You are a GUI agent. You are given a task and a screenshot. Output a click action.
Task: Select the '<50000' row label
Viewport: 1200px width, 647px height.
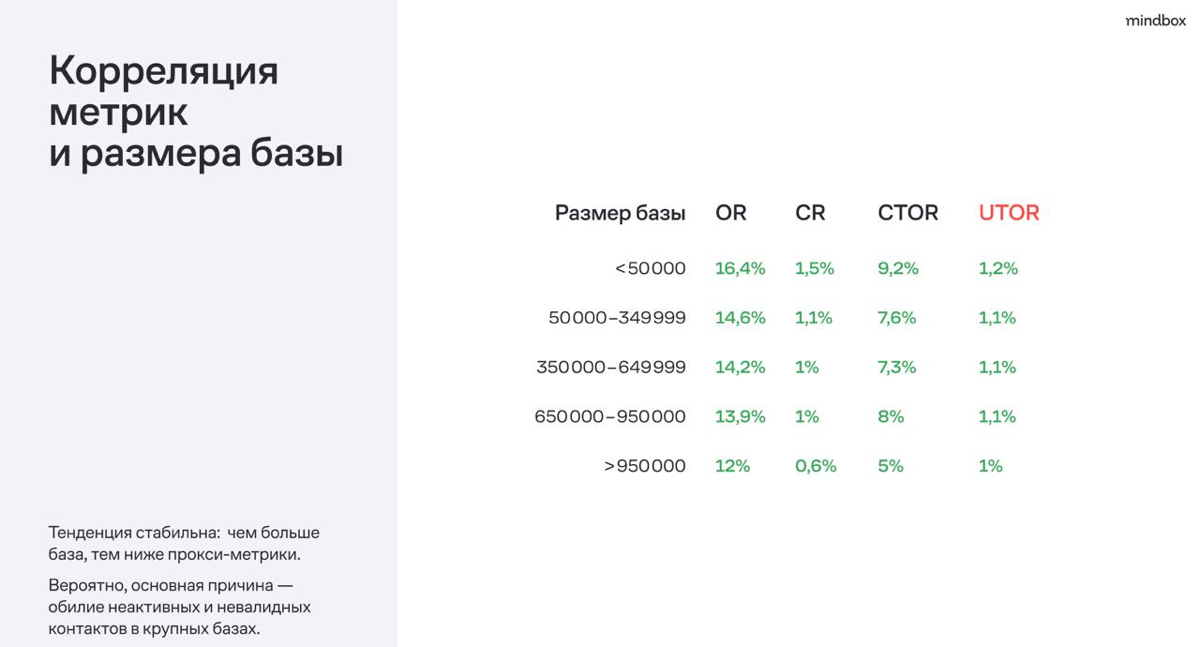(650, 268)
